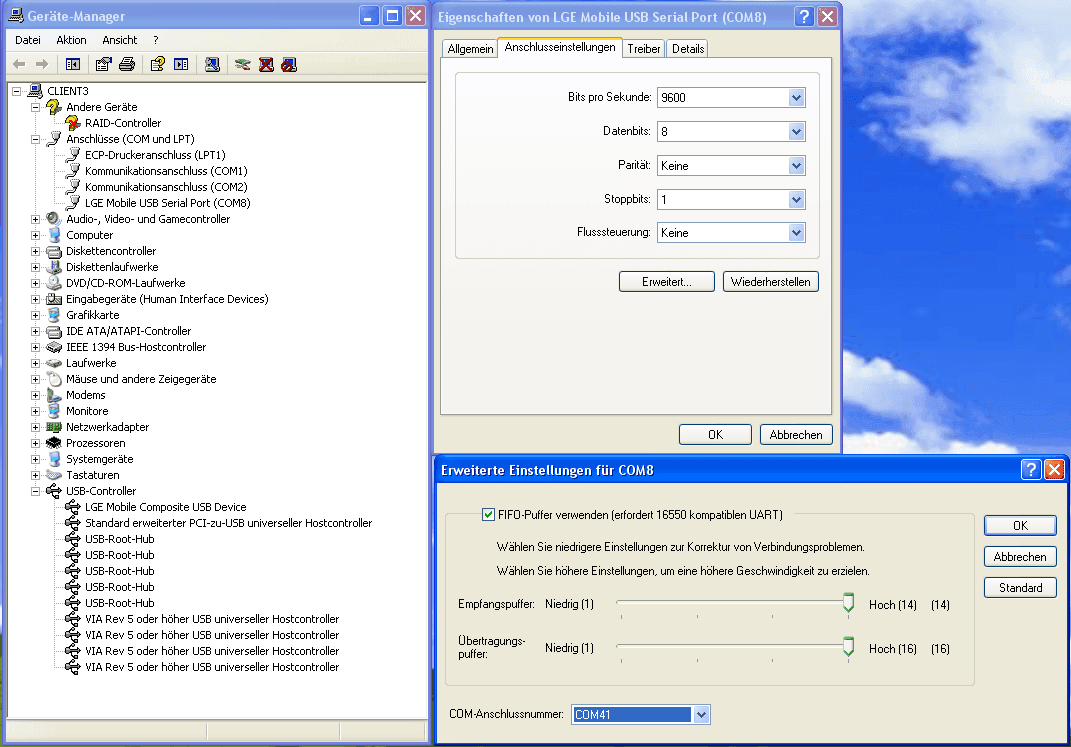The image size is (1071, 747).
Task: Click the Empfangspuffer slider handle
Action: pos(848,603)
